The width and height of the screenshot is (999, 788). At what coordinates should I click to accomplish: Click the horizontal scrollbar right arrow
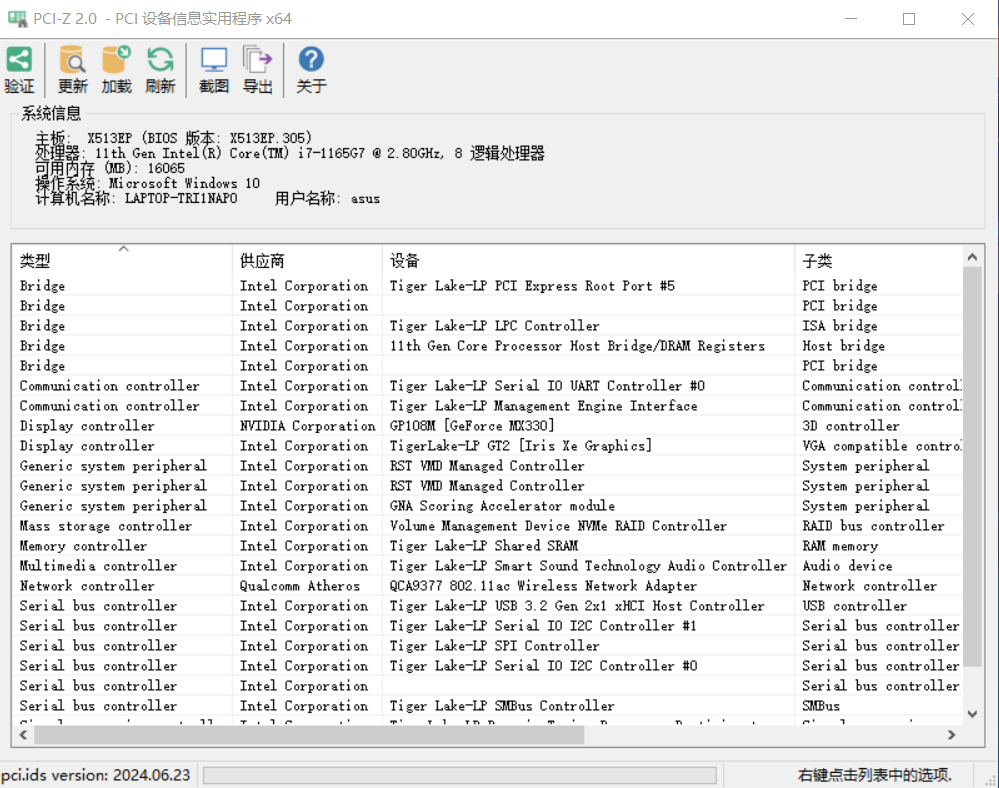pyautogui.click(x=951, y=734)
